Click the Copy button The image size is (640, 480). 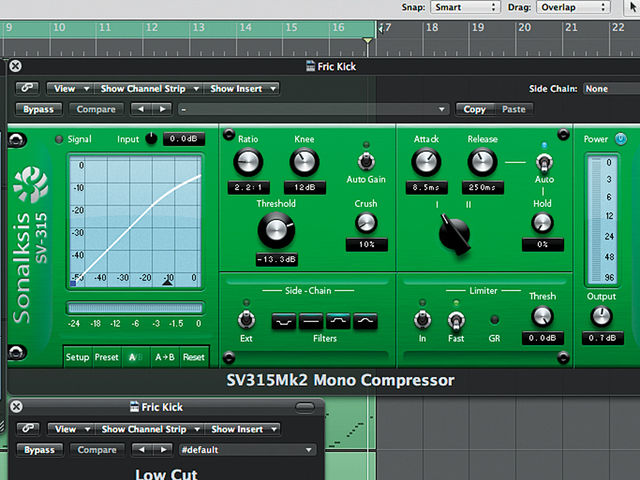click(x=474, y=109)
